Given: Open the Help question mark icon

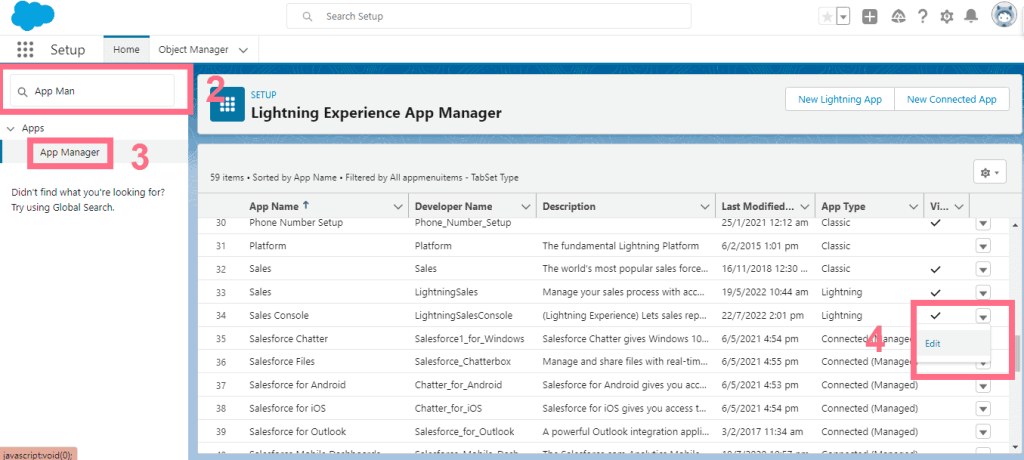Looking at the screenshot, I should pos(922,17).
